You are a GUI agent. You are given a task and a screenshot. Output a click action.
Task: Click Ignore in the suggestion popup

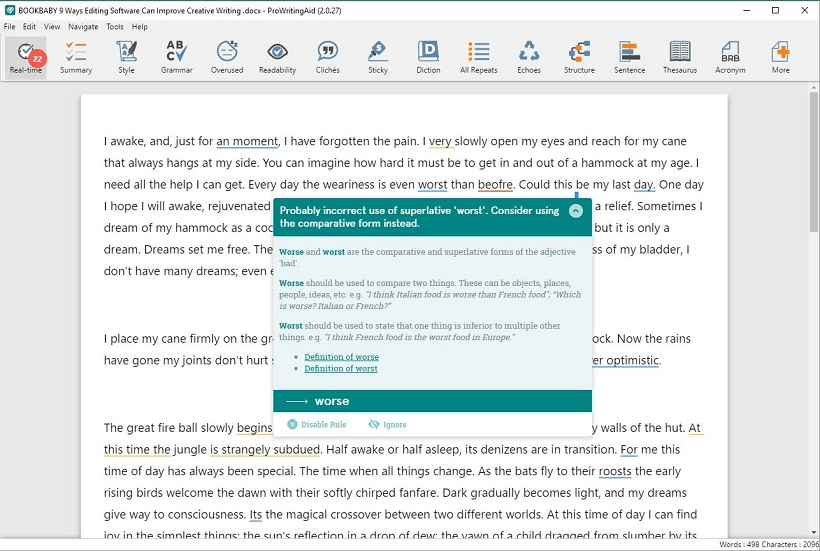[388, 424]
